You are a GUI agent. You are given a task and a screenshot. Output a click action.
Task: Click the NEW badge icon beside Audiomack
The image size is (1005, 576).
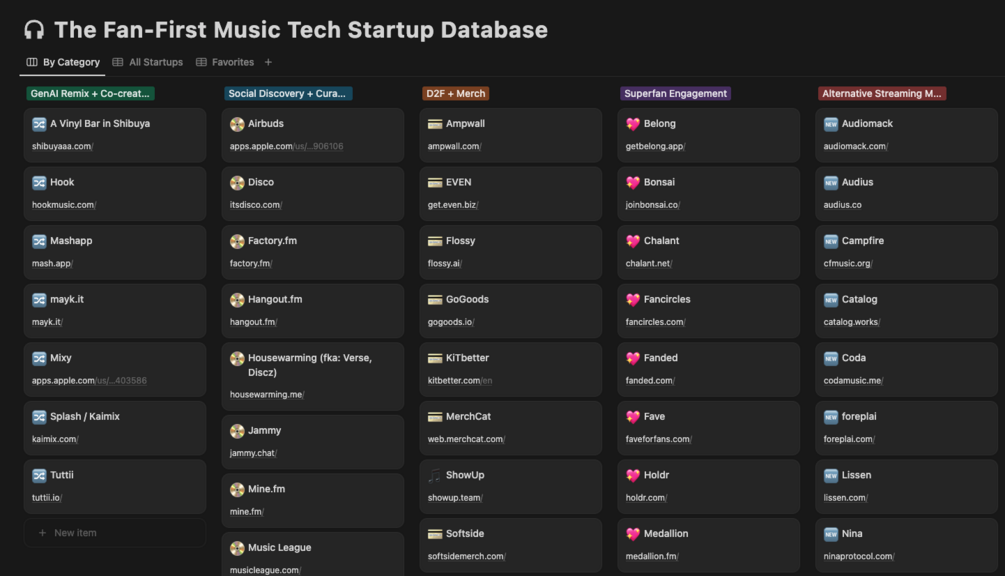(x=831, y=124)
